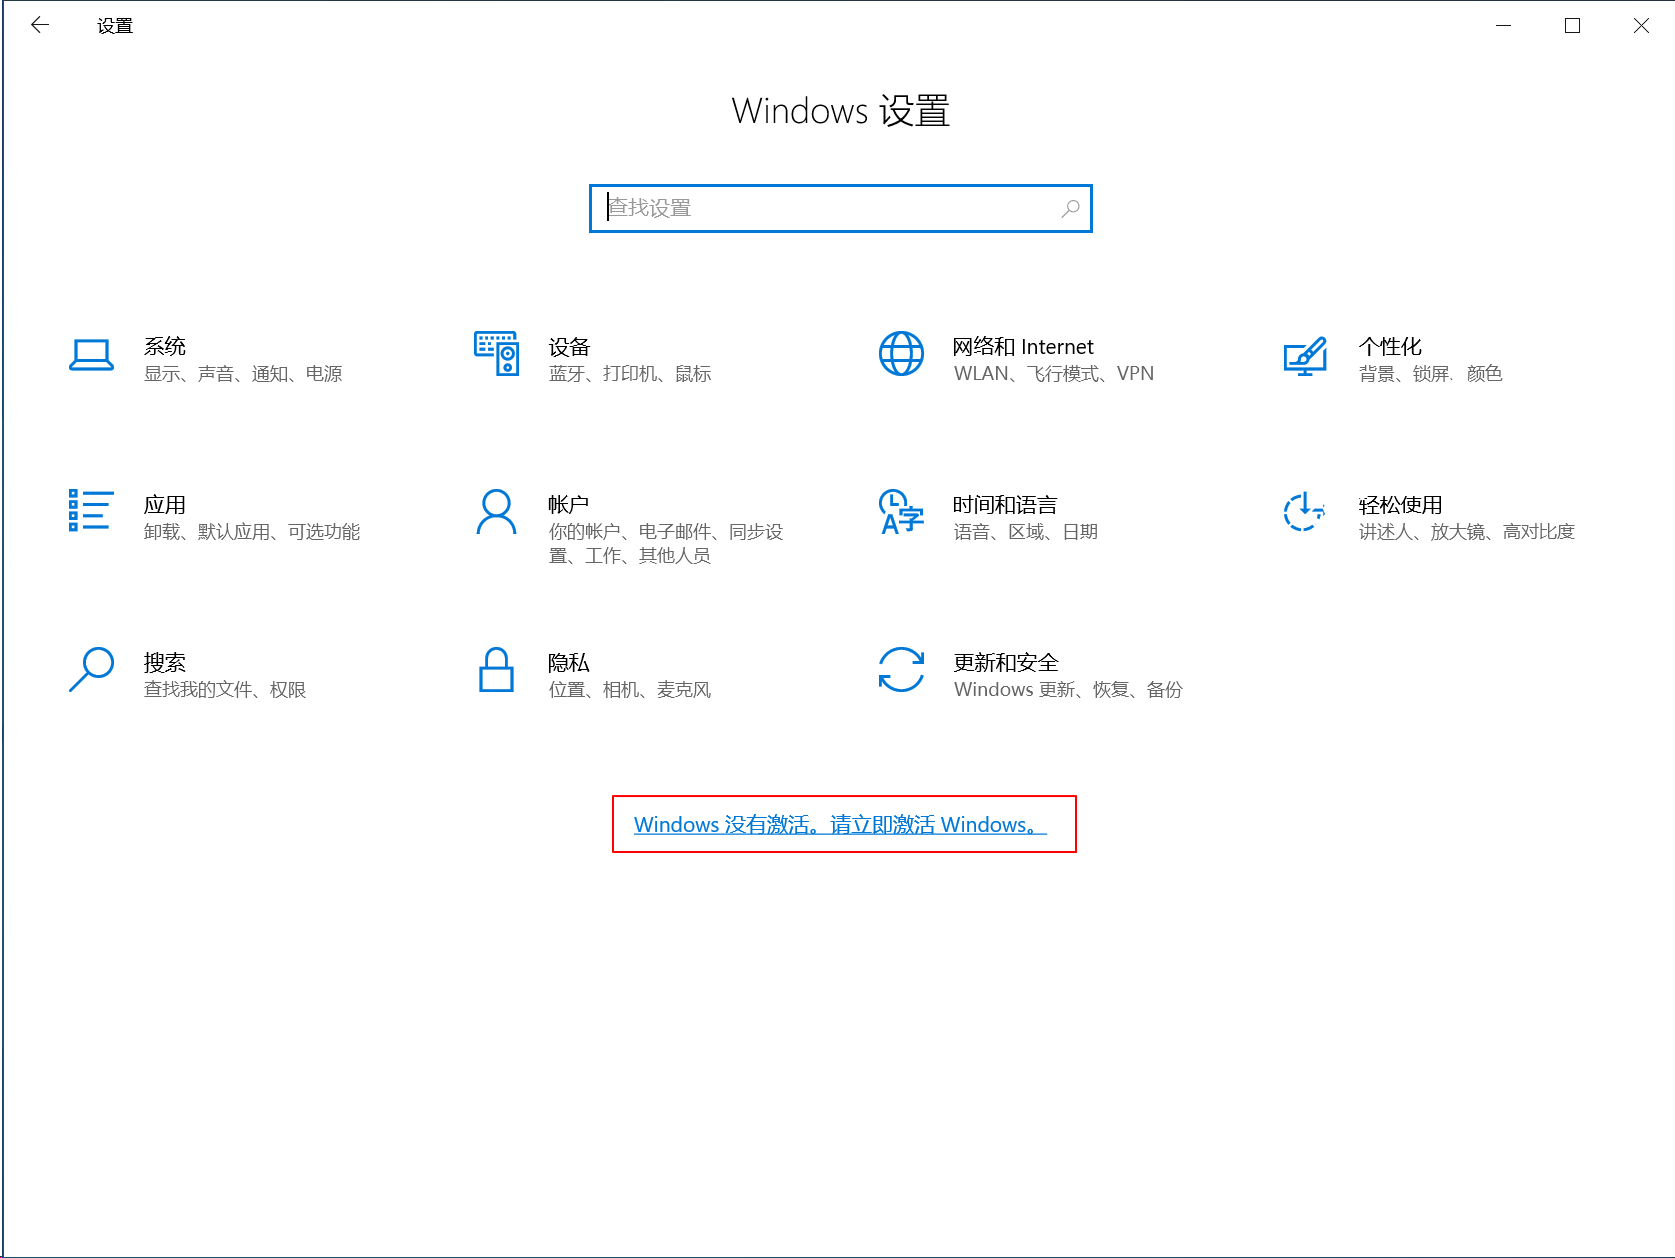The image size is (1675, 1258).
Task: Open the Devices (设备) keyboard icon
Action: pyautogui.click(x=496, y=354)
